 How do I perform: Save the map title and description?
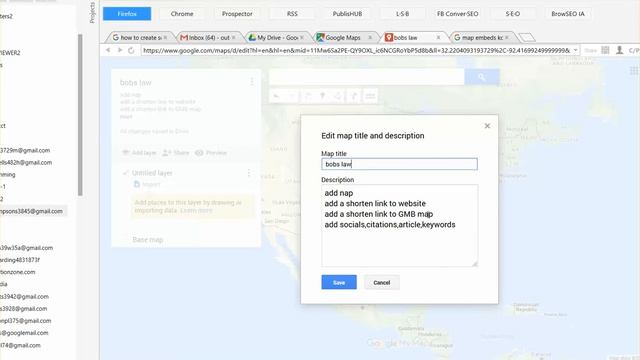[339, 282]
